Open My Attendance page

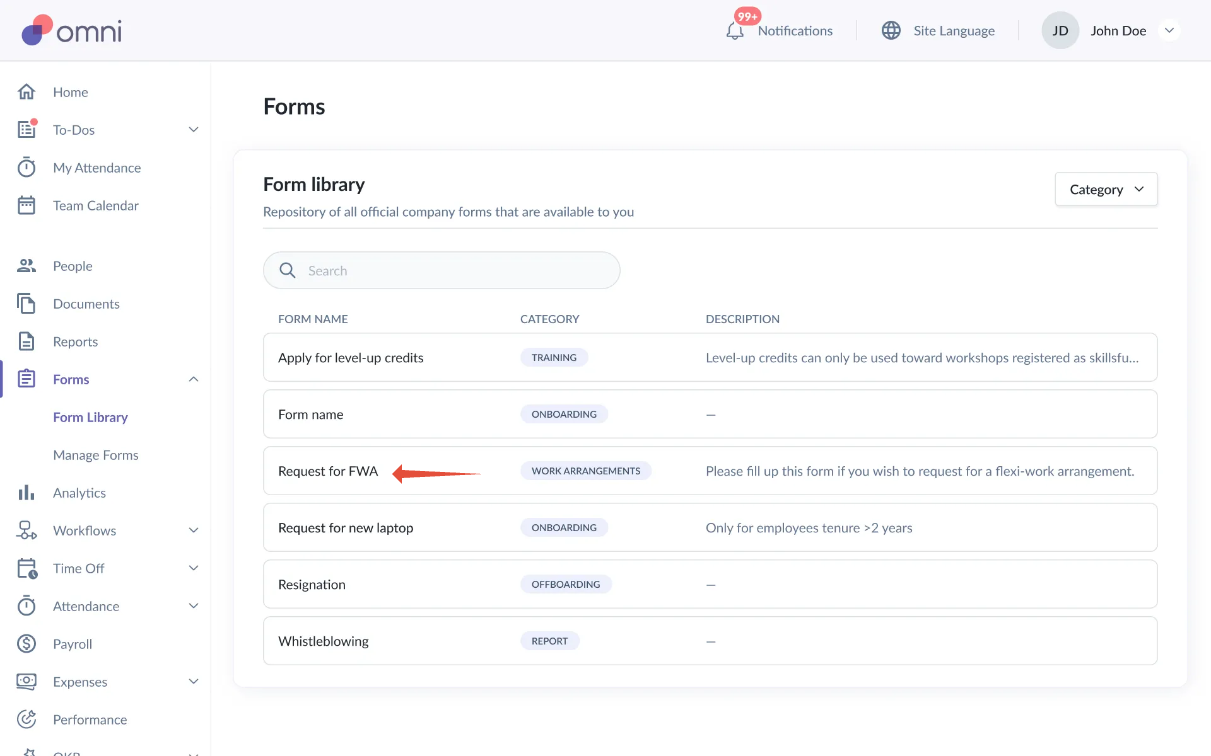click(97, 167)
